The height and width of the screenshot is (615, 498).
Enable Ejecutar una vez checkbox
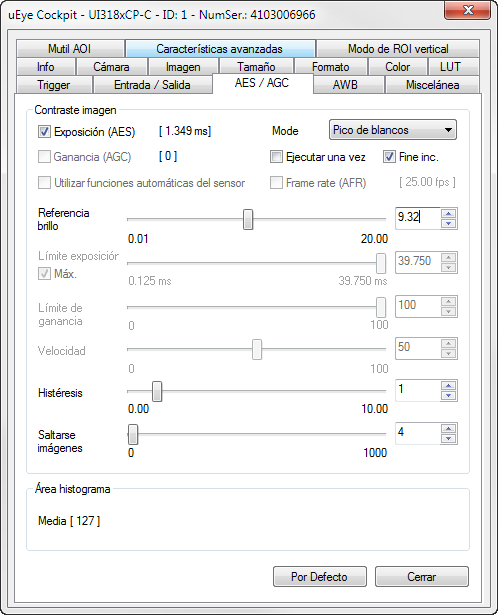coord(276,157)
